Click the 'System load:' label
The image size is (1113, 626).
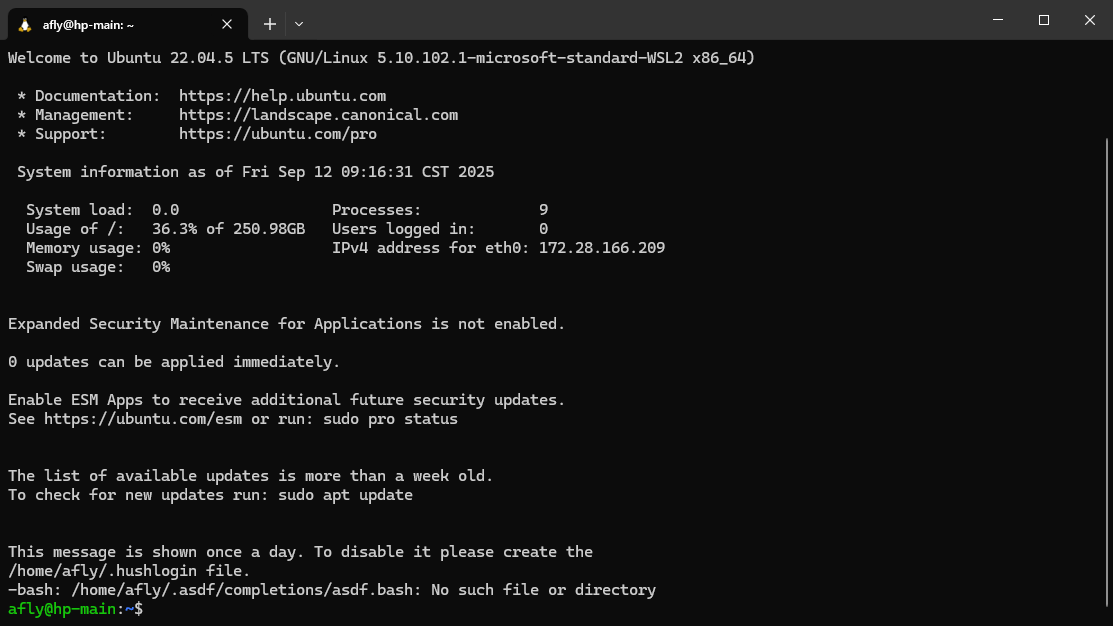(x=80, y=210)
